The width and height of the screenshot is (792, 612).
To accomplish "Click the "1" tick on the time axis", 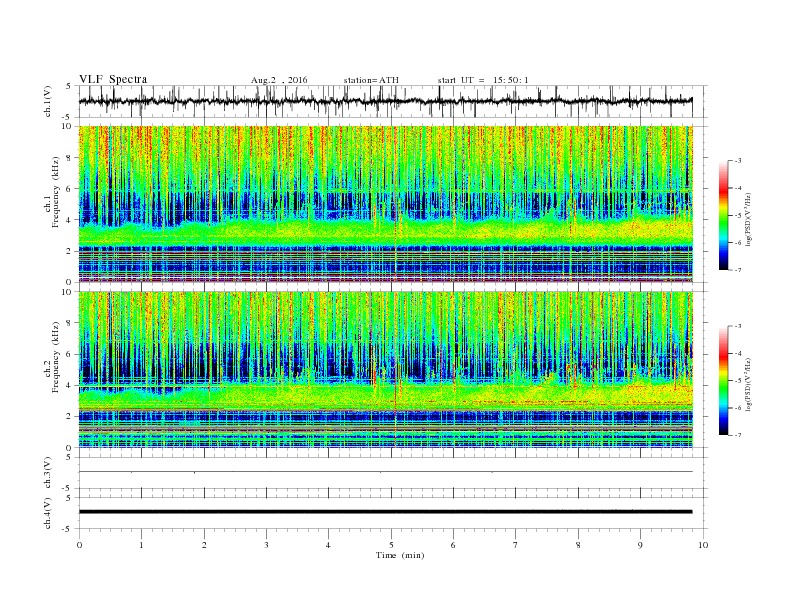I will (141, 545).
